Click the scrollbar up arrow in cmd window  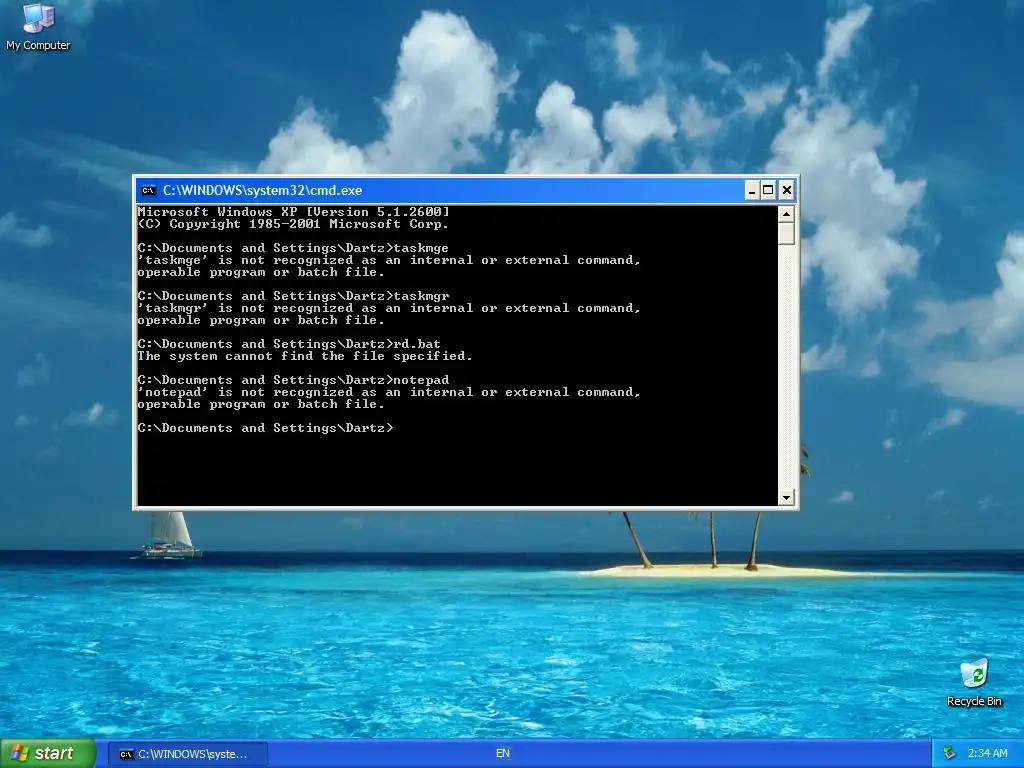point(786,214)
